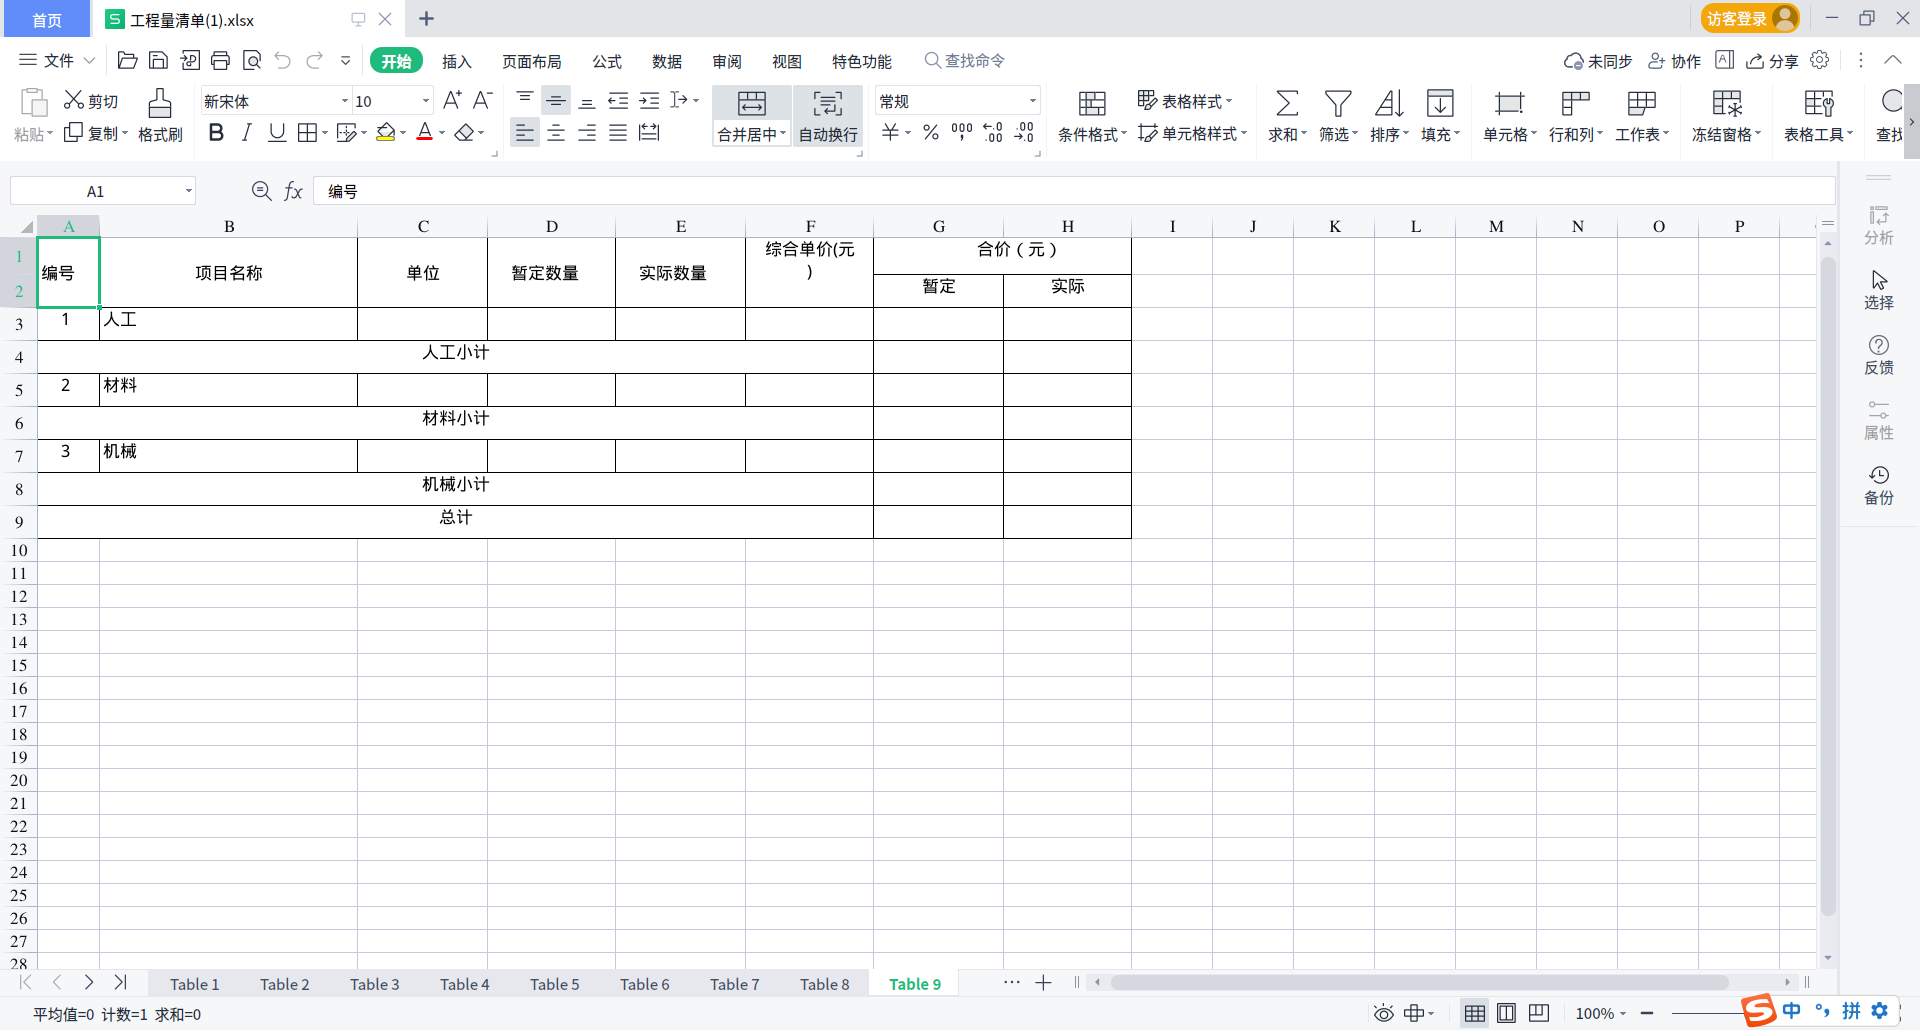Open the filter tool
This screenshot has width=1920, height=1030.
point(1337,115)
